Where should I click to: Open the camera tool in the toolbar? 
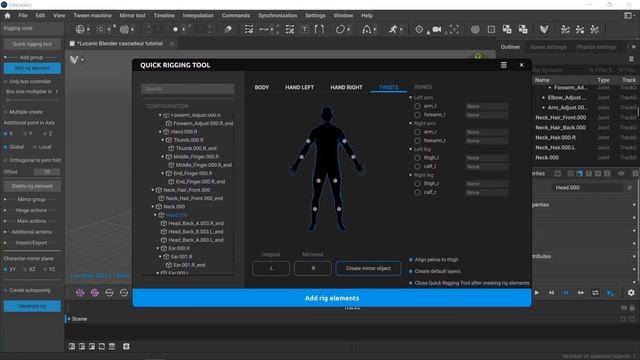[x=437, y=29]
